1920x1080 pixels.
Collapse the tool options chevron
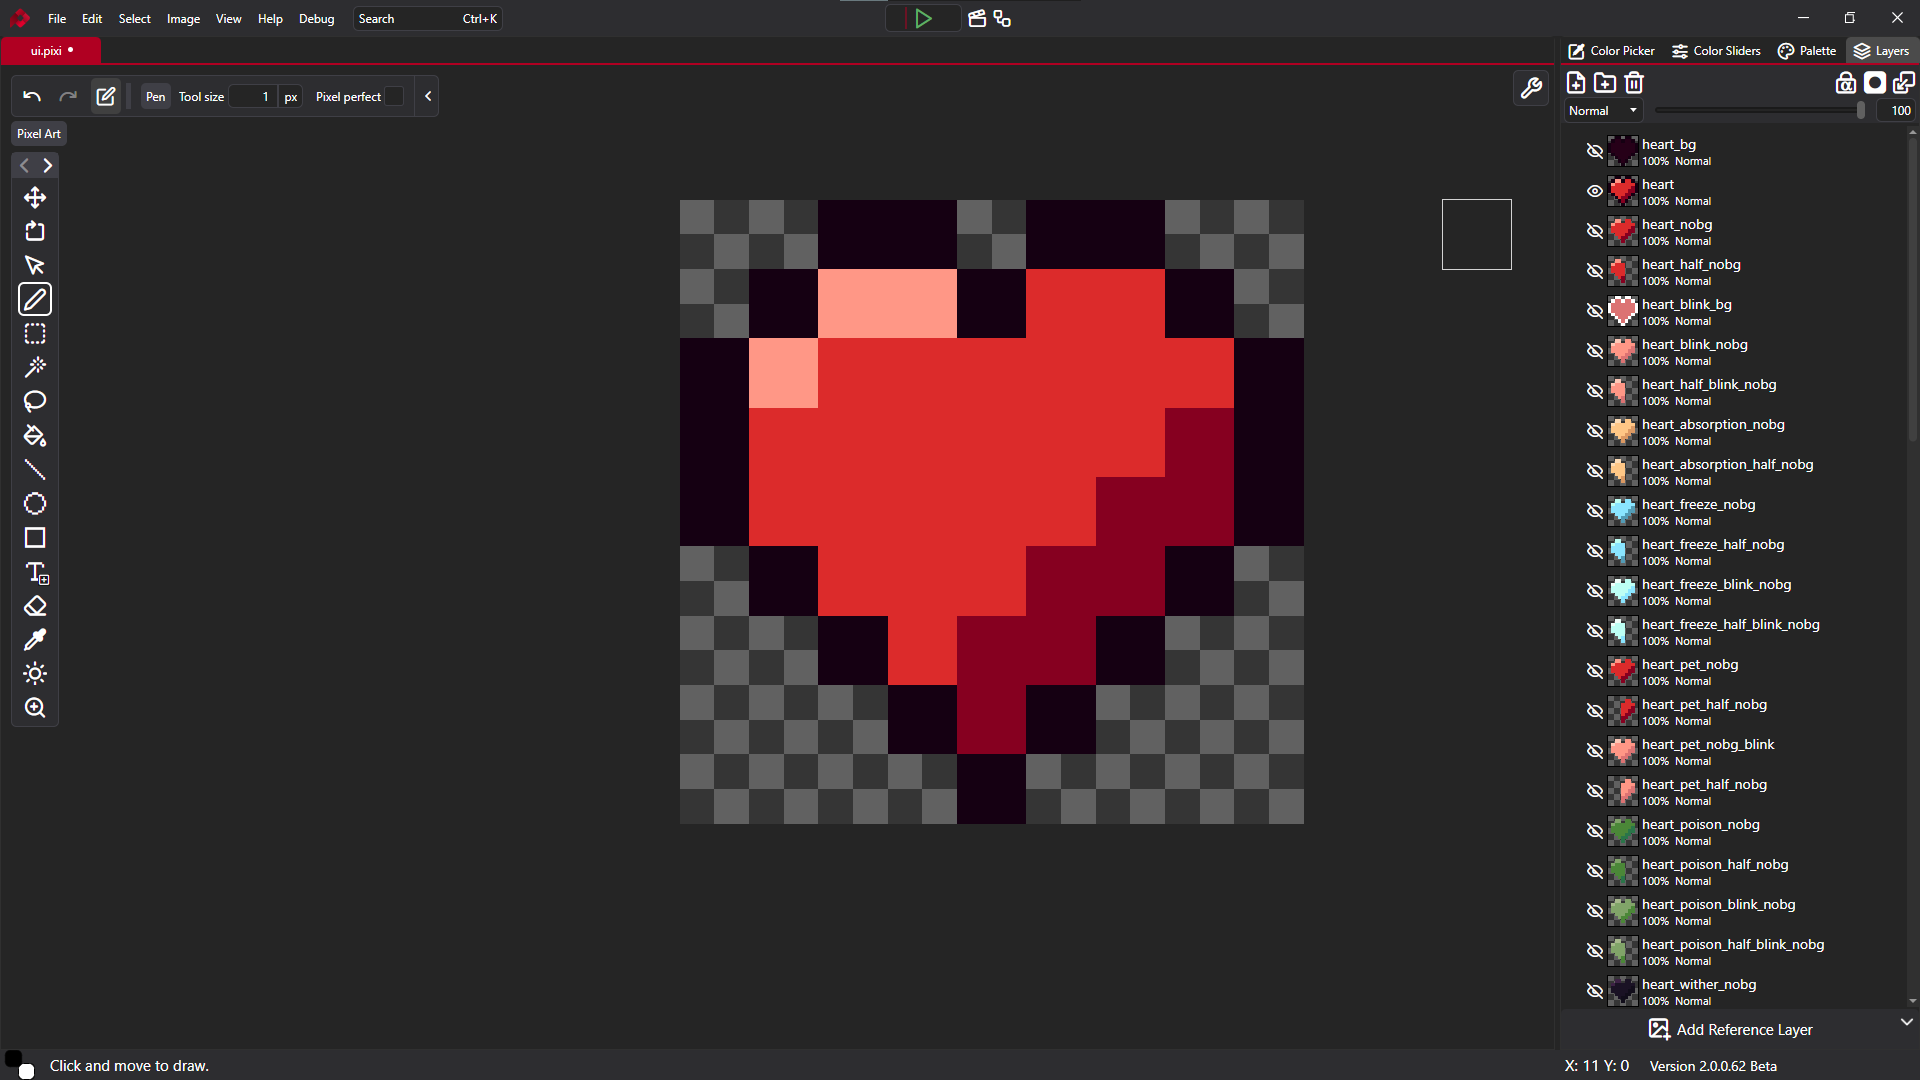point(428,97)
